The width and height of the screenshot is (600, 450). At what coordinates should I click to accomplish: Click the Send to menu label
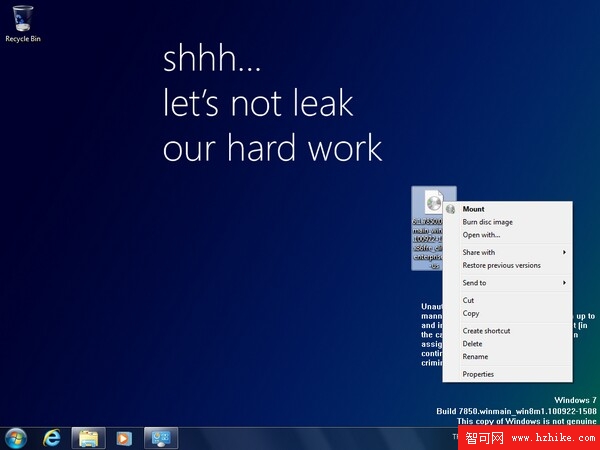[x=474, y=283]
